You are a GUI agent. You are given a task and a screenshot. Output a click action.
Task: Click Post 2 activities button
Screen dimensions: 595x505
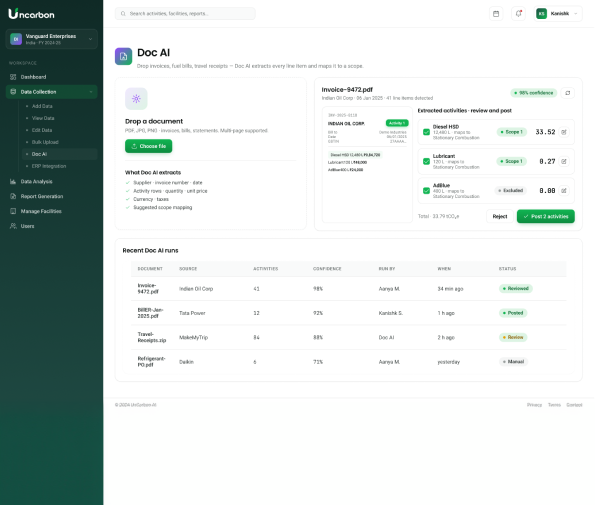pos(545,216)
